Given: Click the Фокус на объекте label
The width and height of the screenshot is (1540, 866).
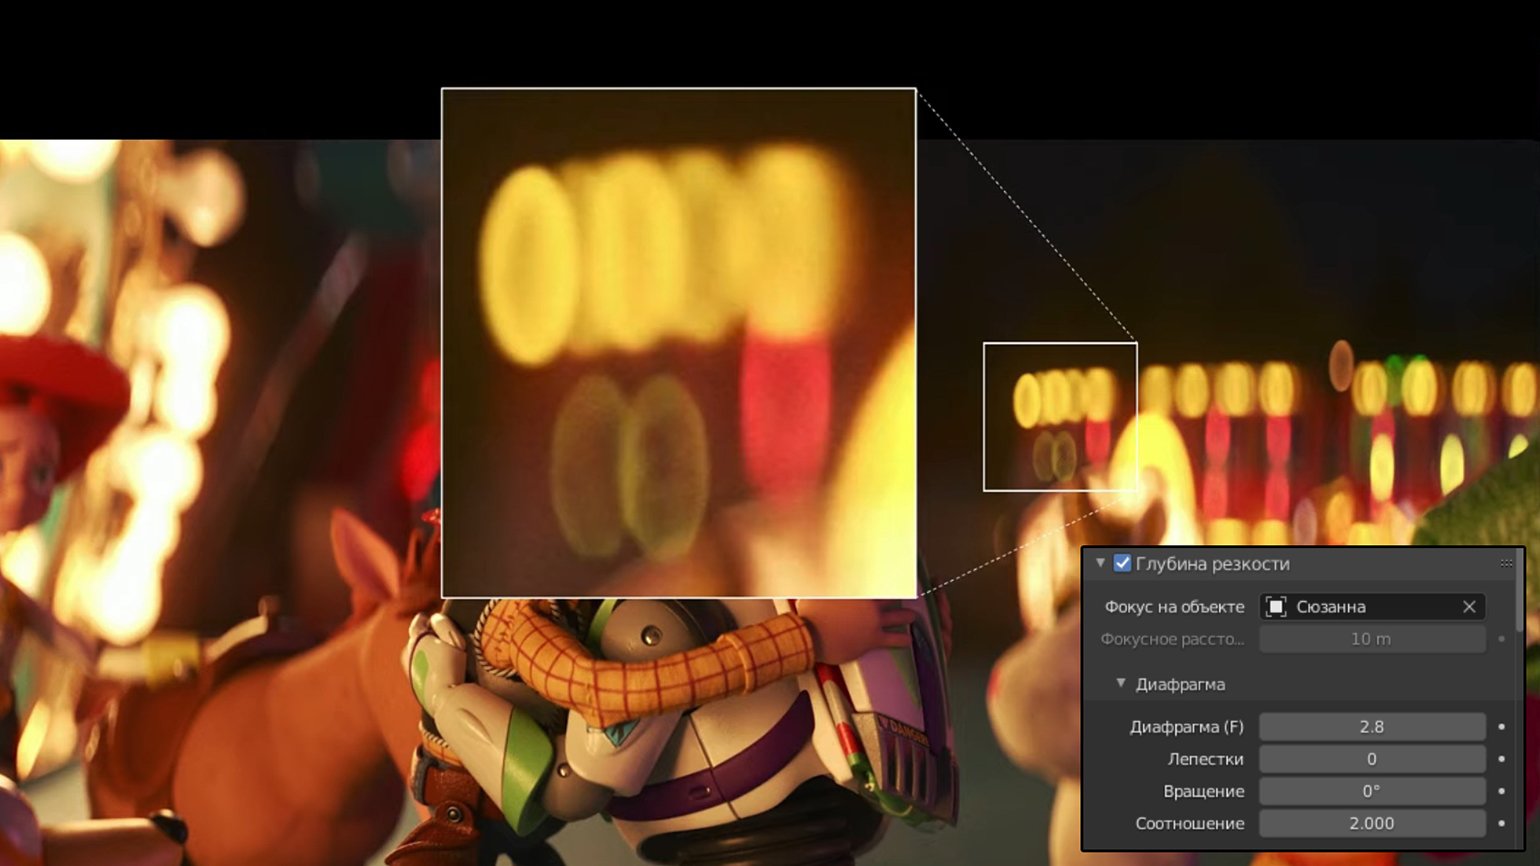Looking at the screenshot, I should 1174,606.
